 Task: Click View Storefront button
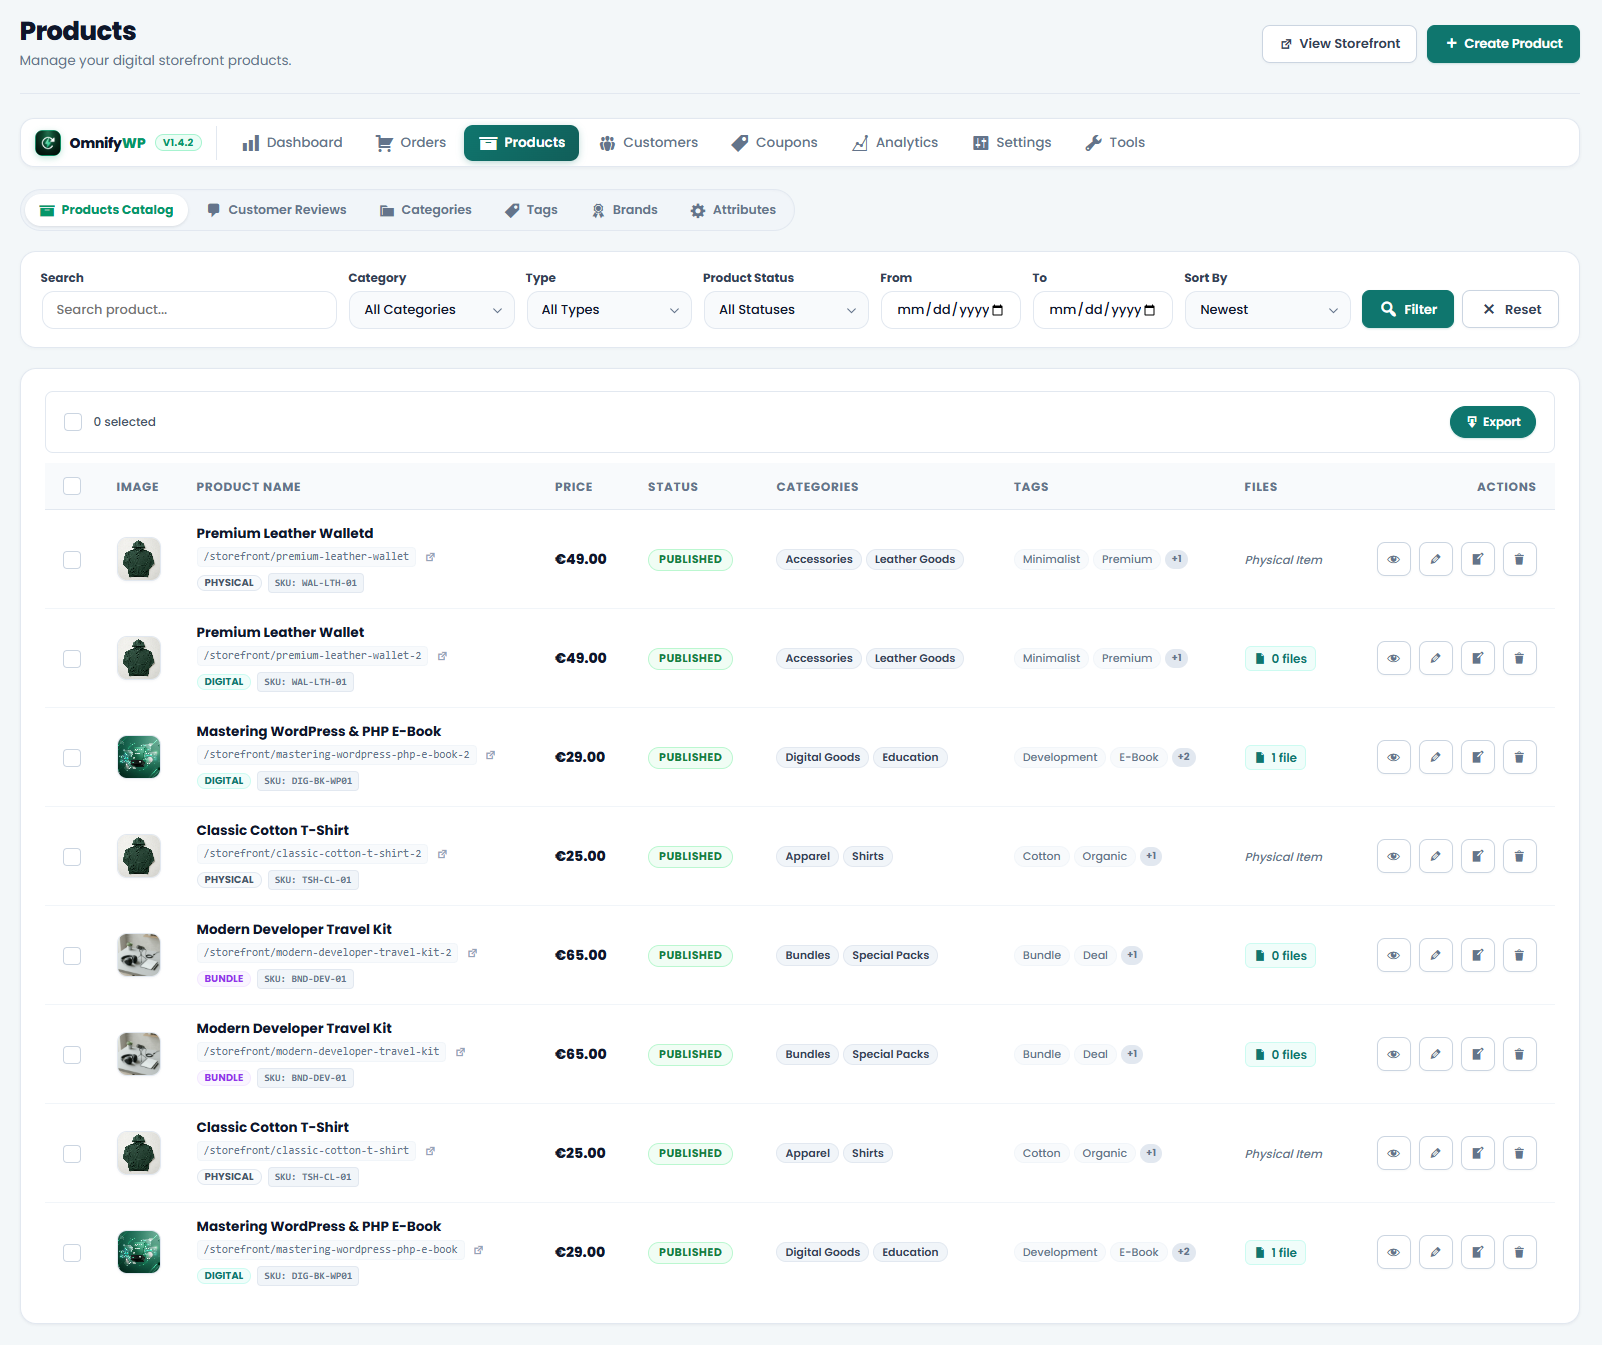point(1339,44)
